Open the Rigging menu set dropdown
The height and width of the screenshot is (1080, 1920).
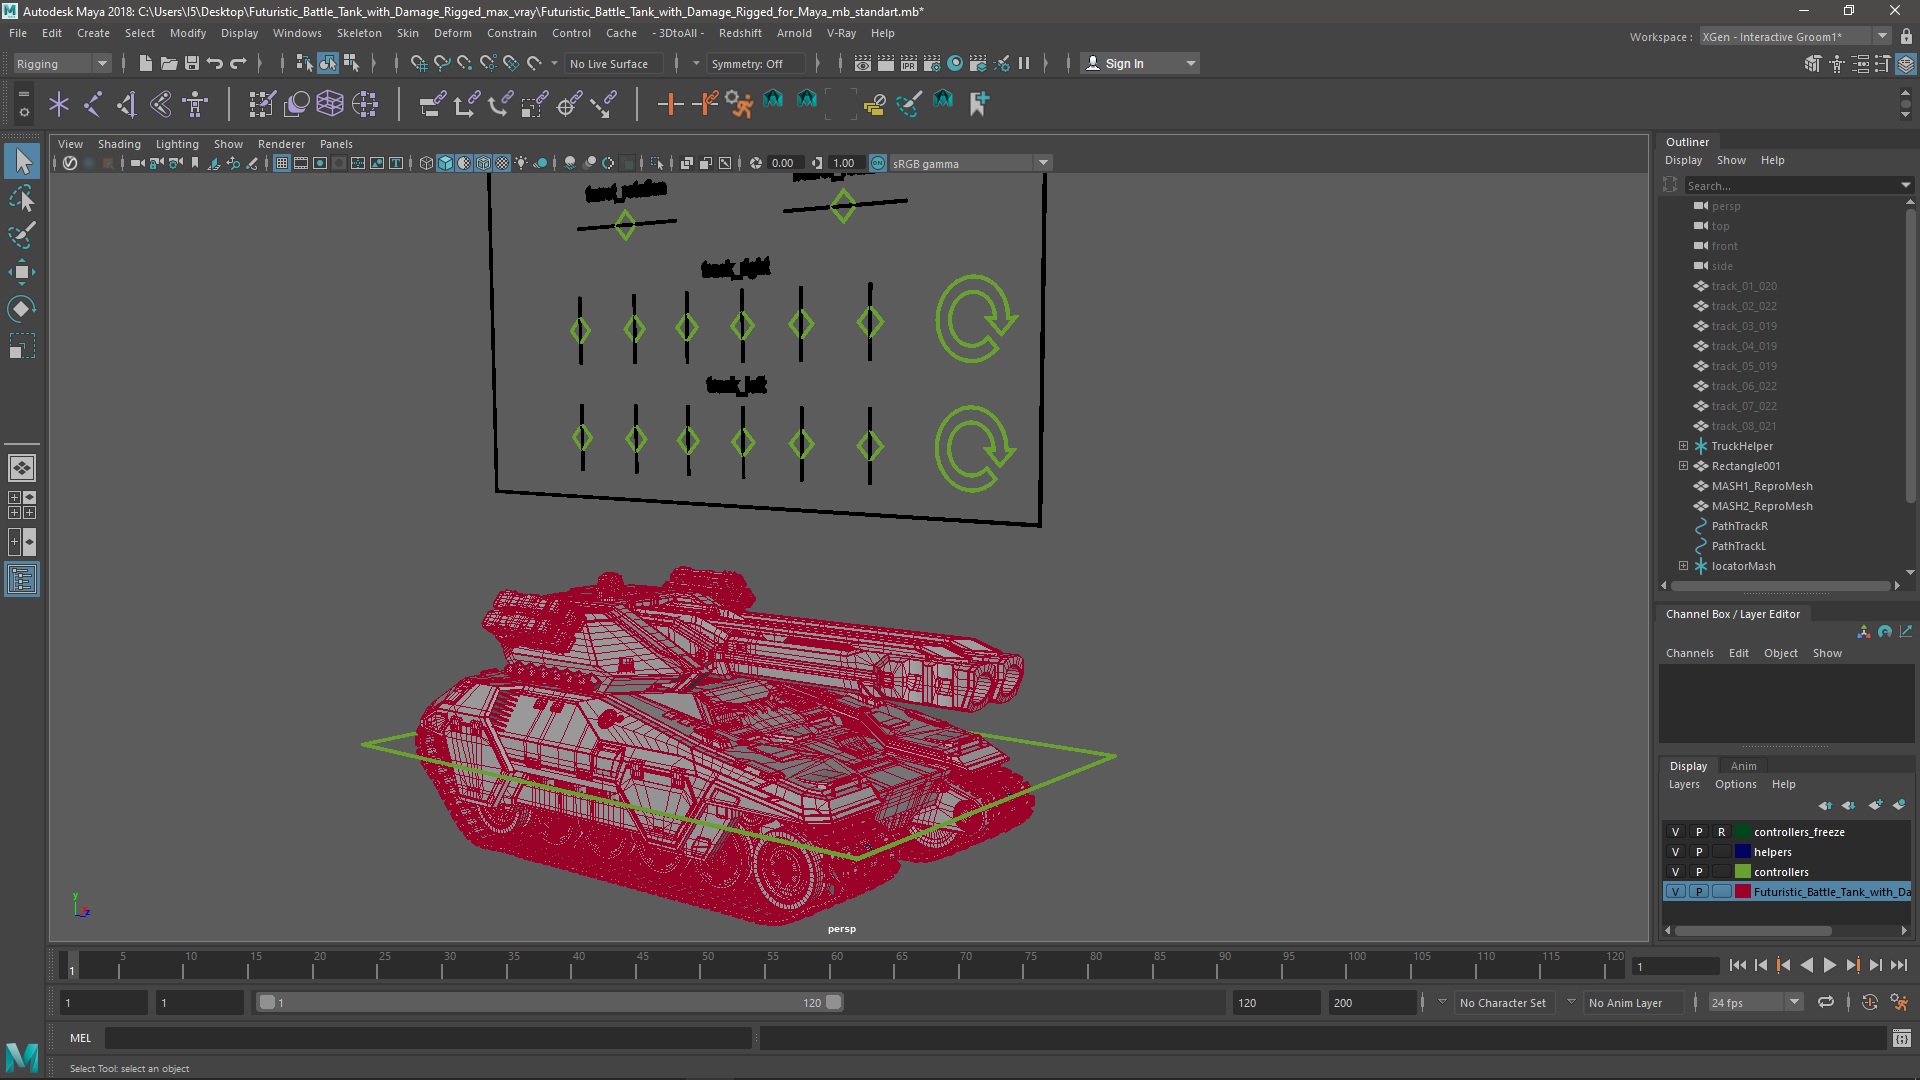(x=61, y=63)
